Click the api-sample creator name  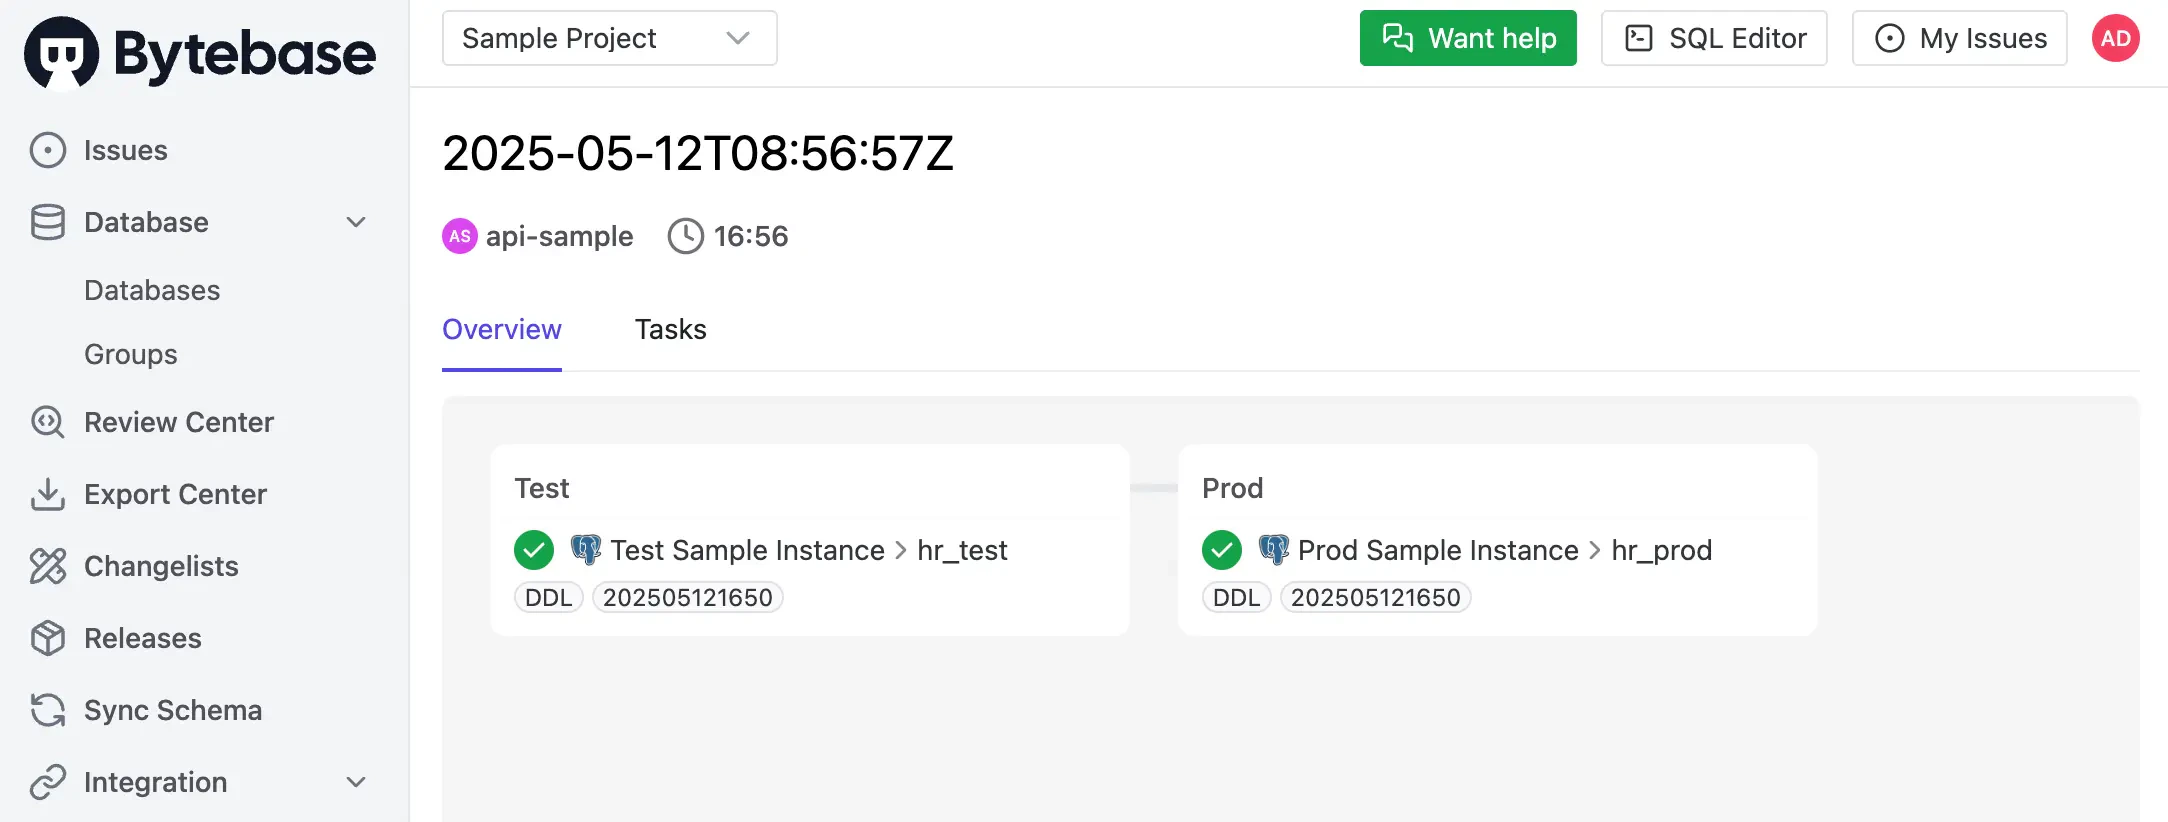coord(560,236)
